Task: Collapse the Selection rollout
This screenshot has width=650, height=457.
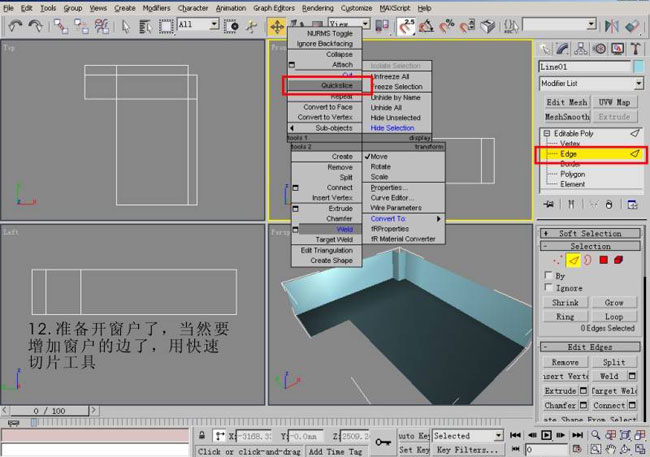Action: (x=590, y=246)
